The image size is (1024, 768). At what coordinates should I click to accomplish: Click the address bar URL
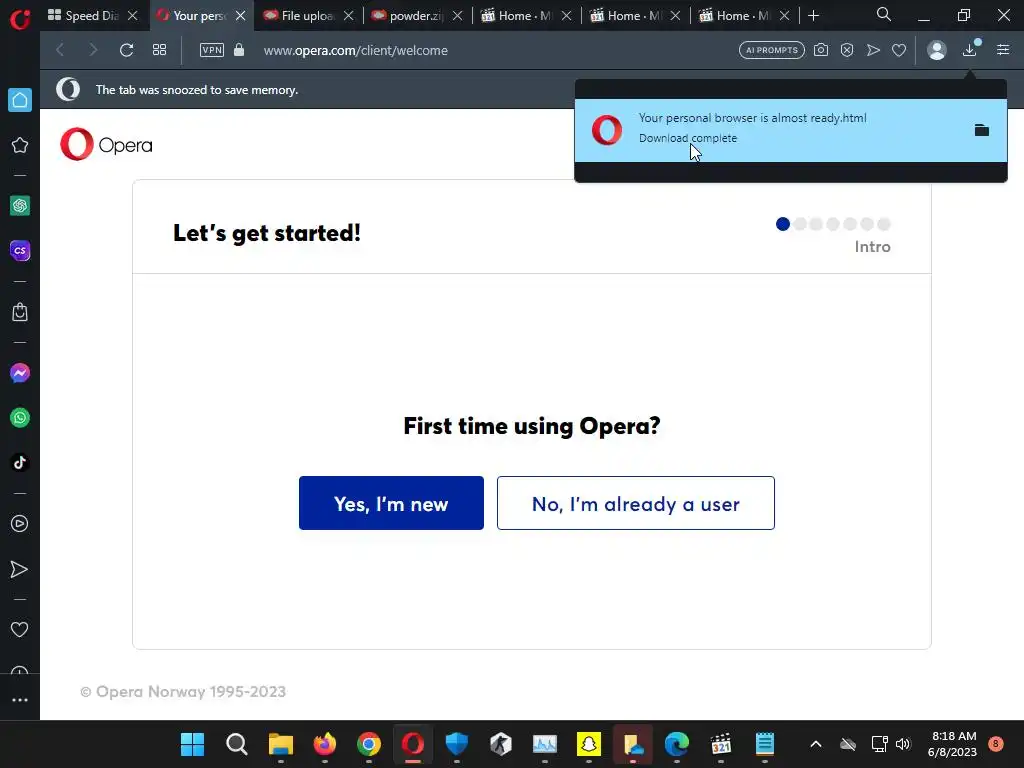pyautogui.click(x=355, y=50)
